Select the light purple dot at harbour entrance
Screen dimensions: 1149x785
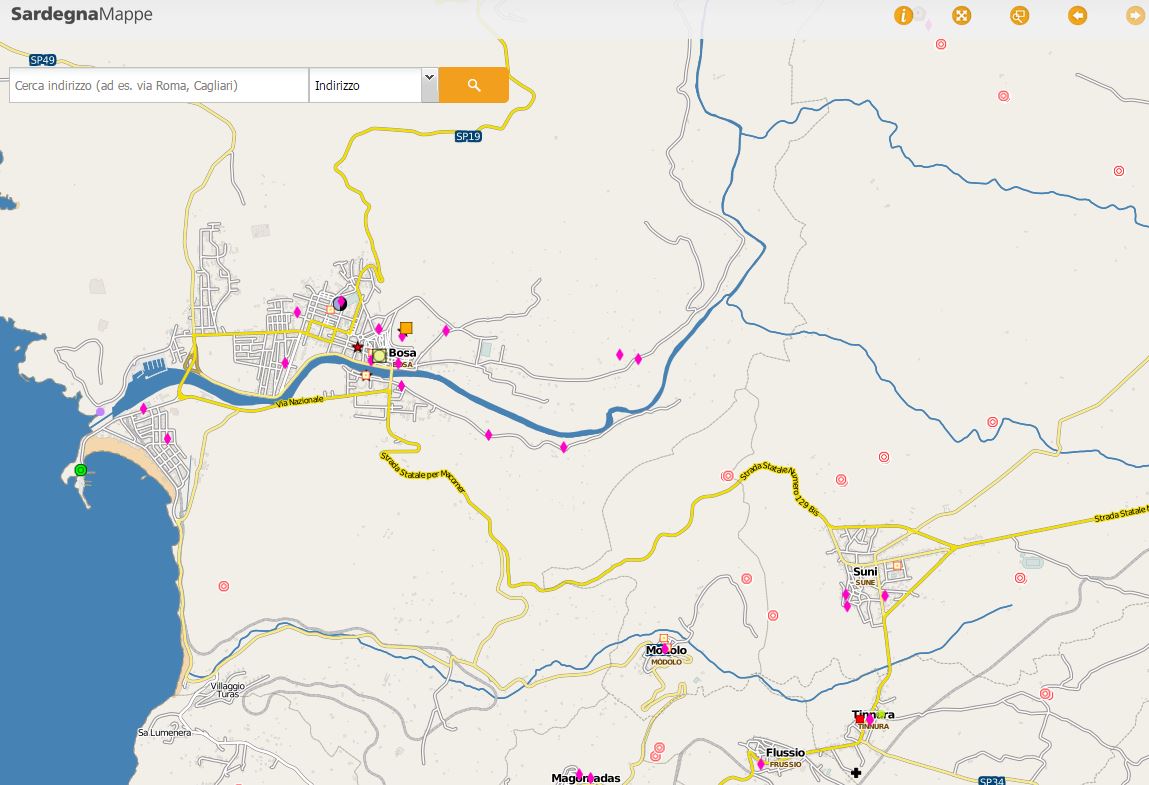[x=100, y=411]
